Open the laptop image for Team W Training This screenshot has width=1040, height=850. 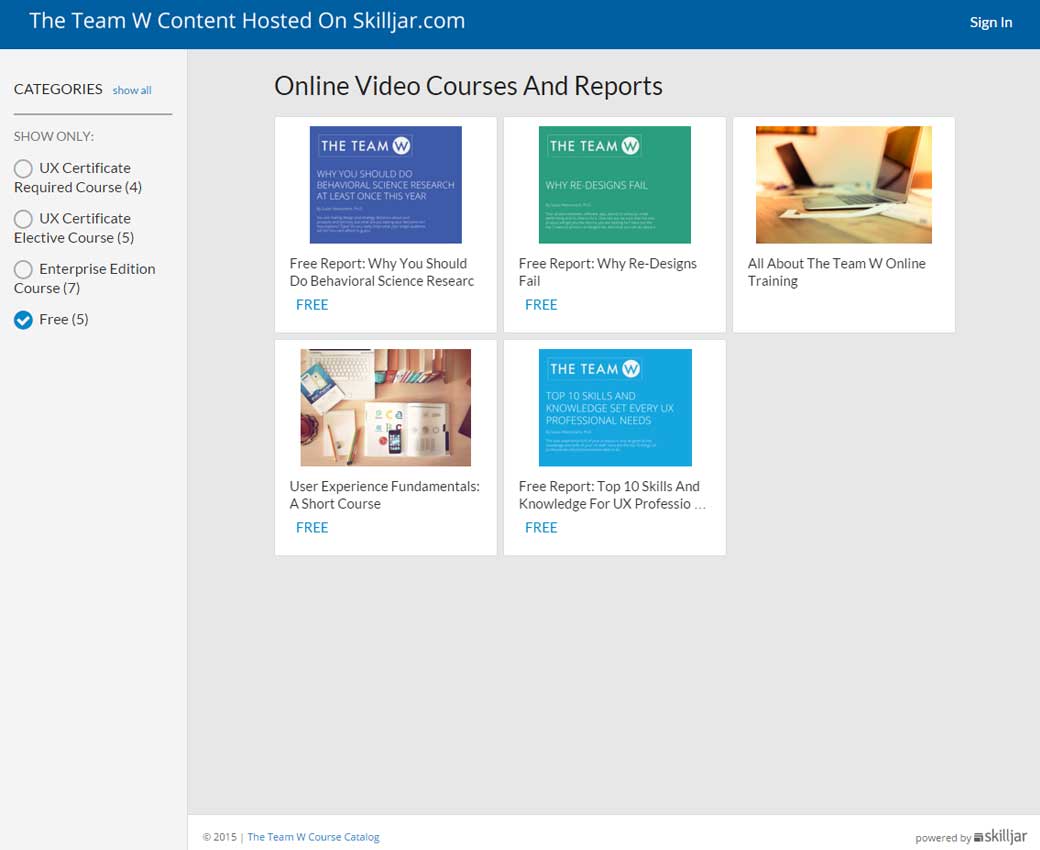843,185
